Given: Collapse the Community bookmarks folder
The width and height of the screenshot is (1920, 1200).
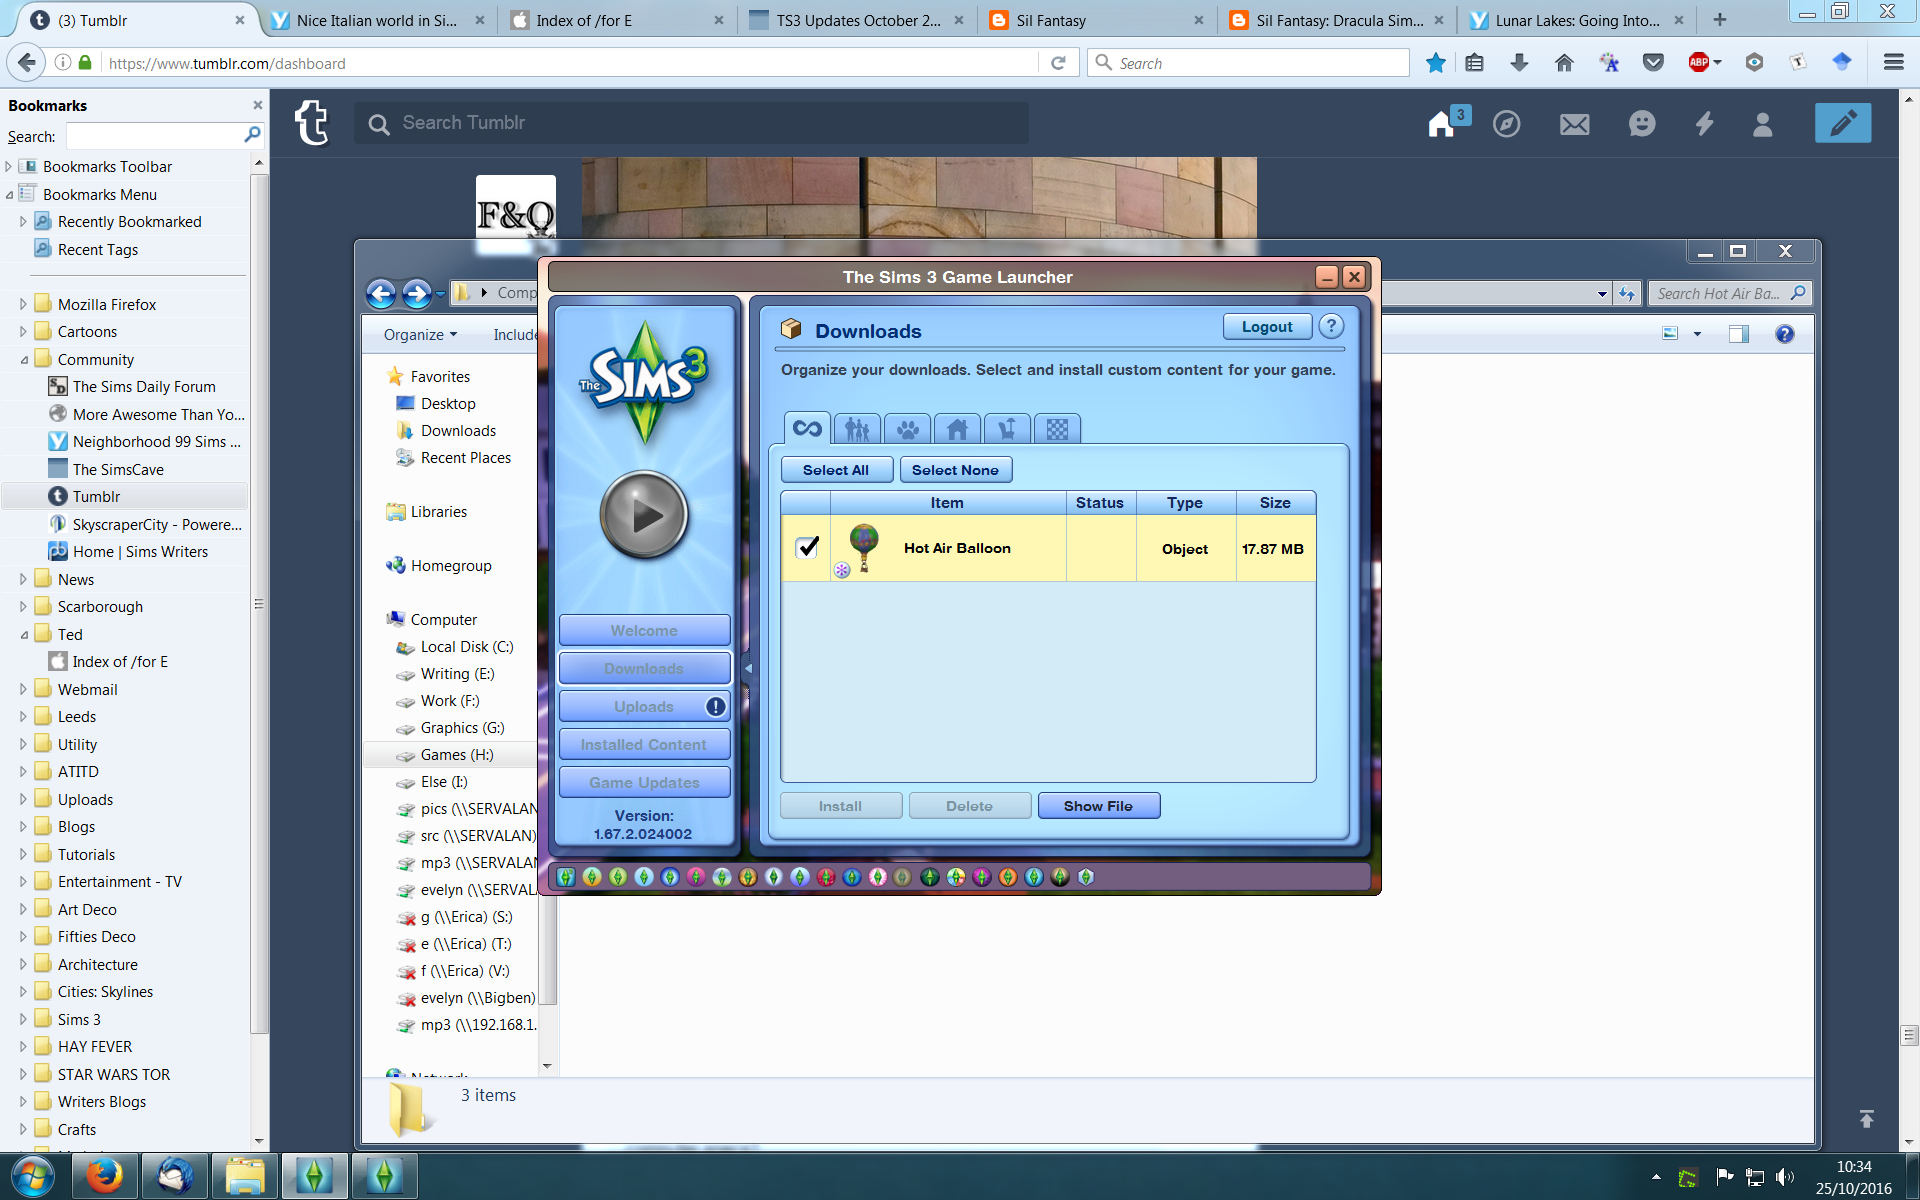Looking at the screenshot, I should click(x=24, y=359).
